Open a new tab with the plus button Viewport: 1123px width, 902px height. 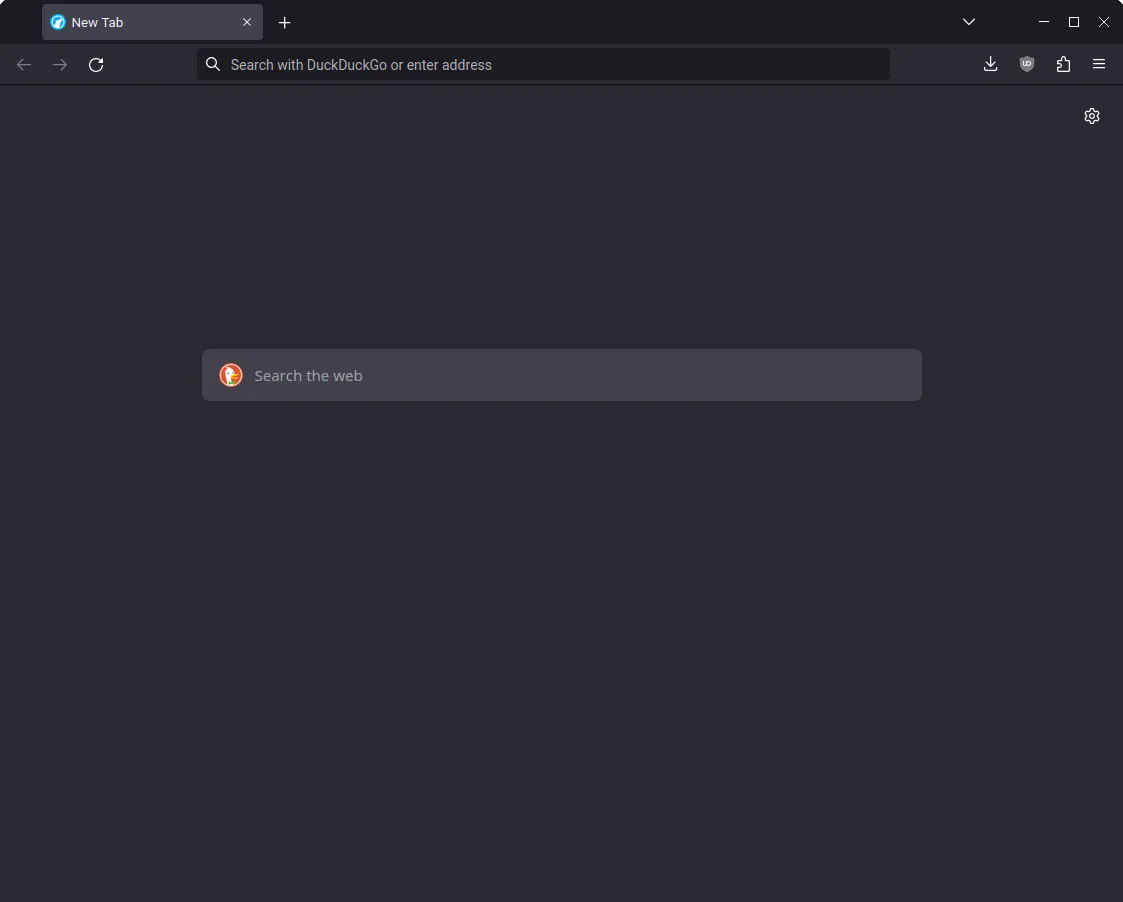(284, 22)
